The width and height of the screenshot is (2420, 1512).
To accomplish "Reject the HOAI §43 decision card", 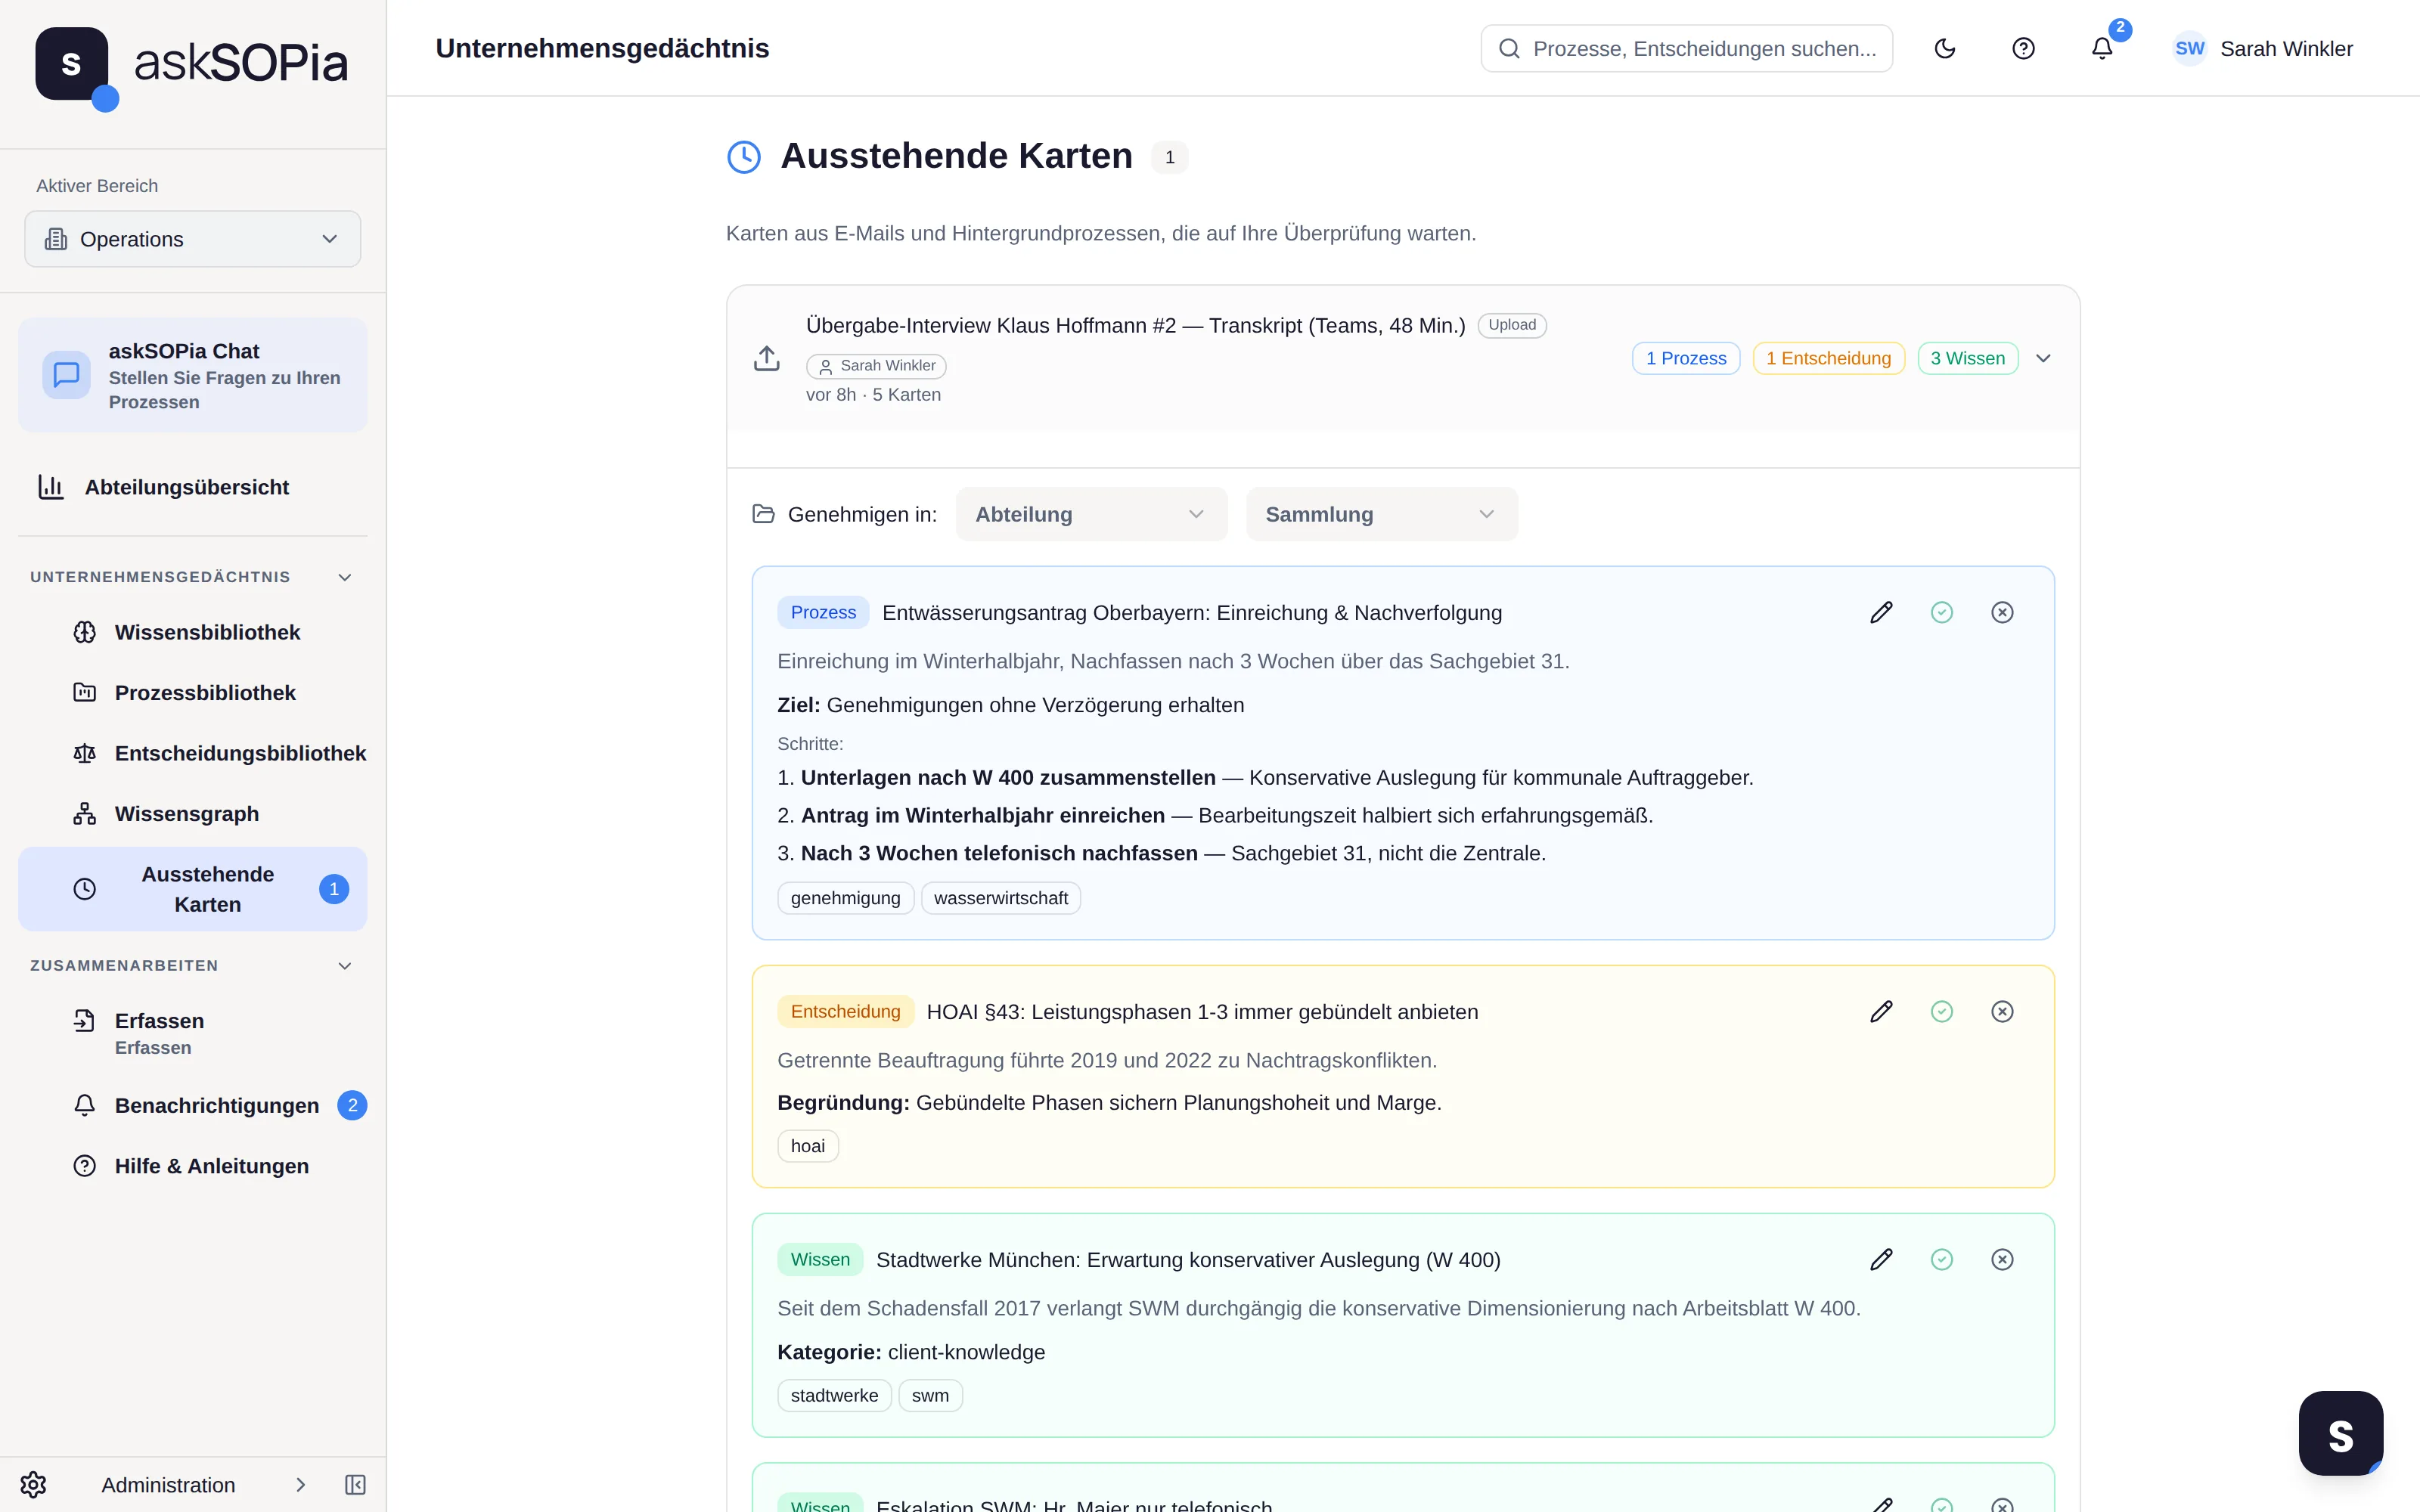I will 2002,1011.
